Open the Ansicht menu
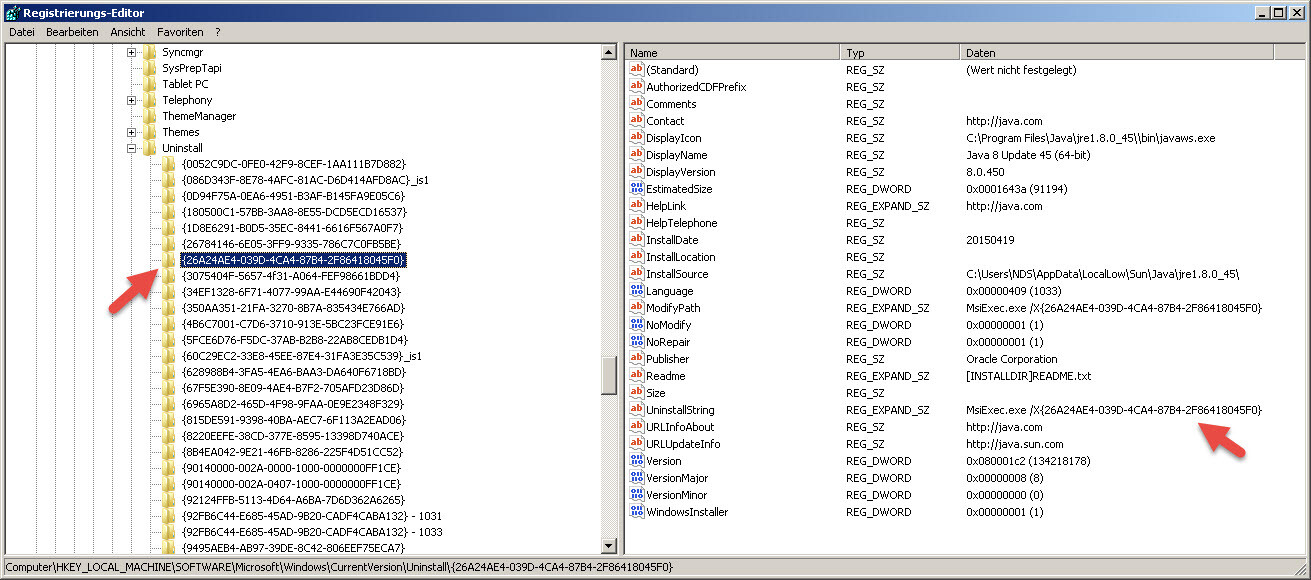 point(128,32)
